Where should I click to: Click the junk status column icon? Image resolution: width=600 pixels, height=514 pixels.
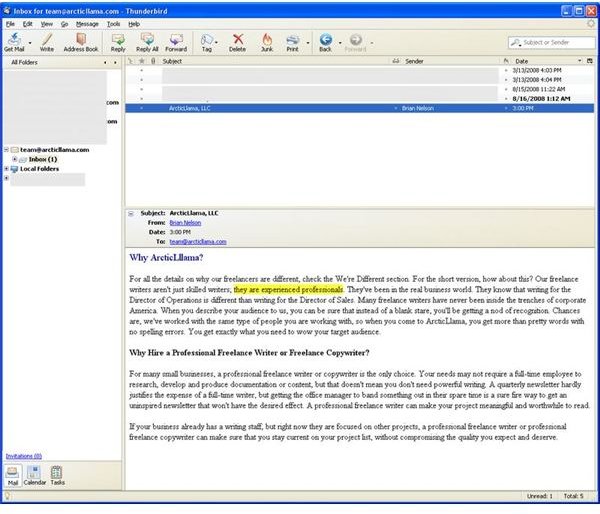click(x=506, y=61)
